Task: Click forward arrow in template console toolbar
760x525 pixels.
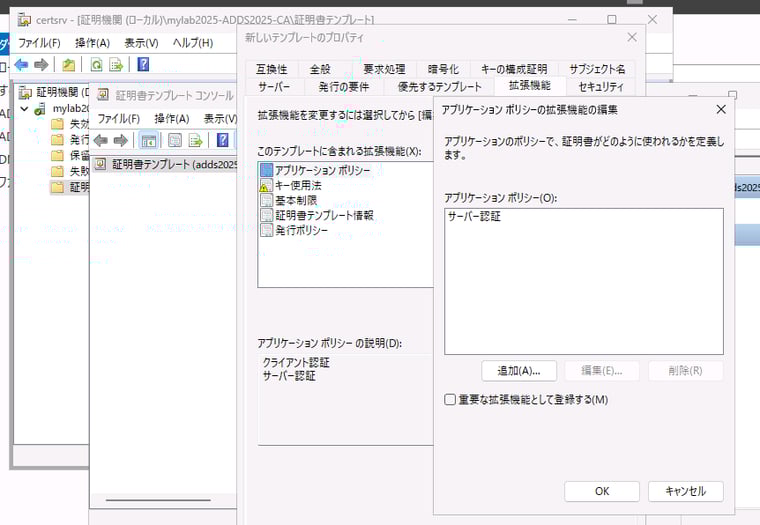Action: pos(120,141)
